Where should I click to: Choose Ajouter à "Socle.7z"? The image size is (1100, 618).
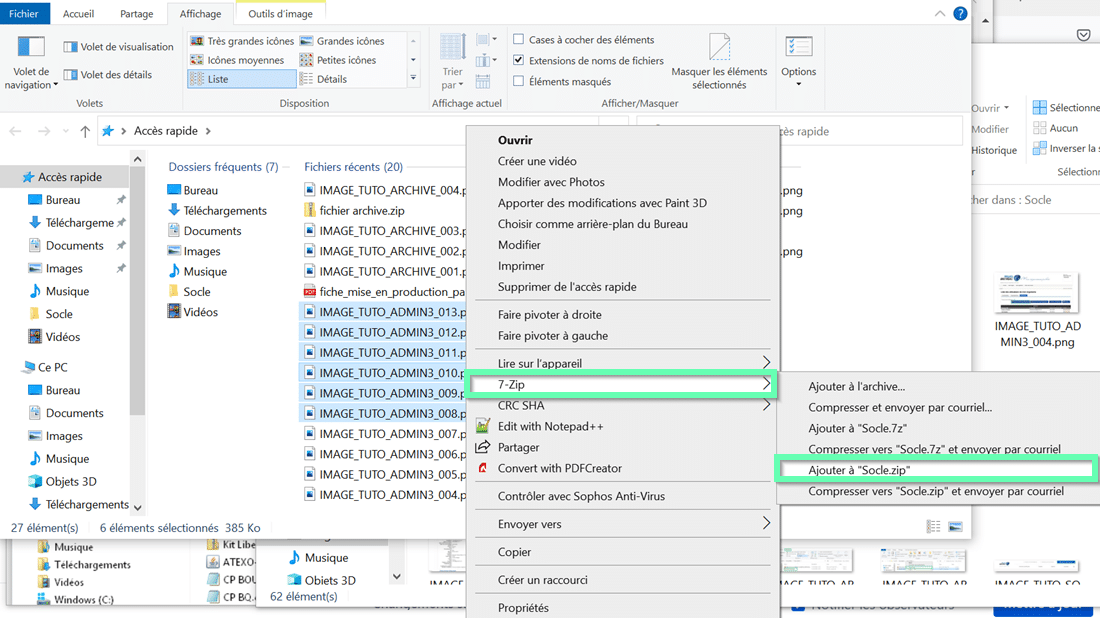point(857,429)
